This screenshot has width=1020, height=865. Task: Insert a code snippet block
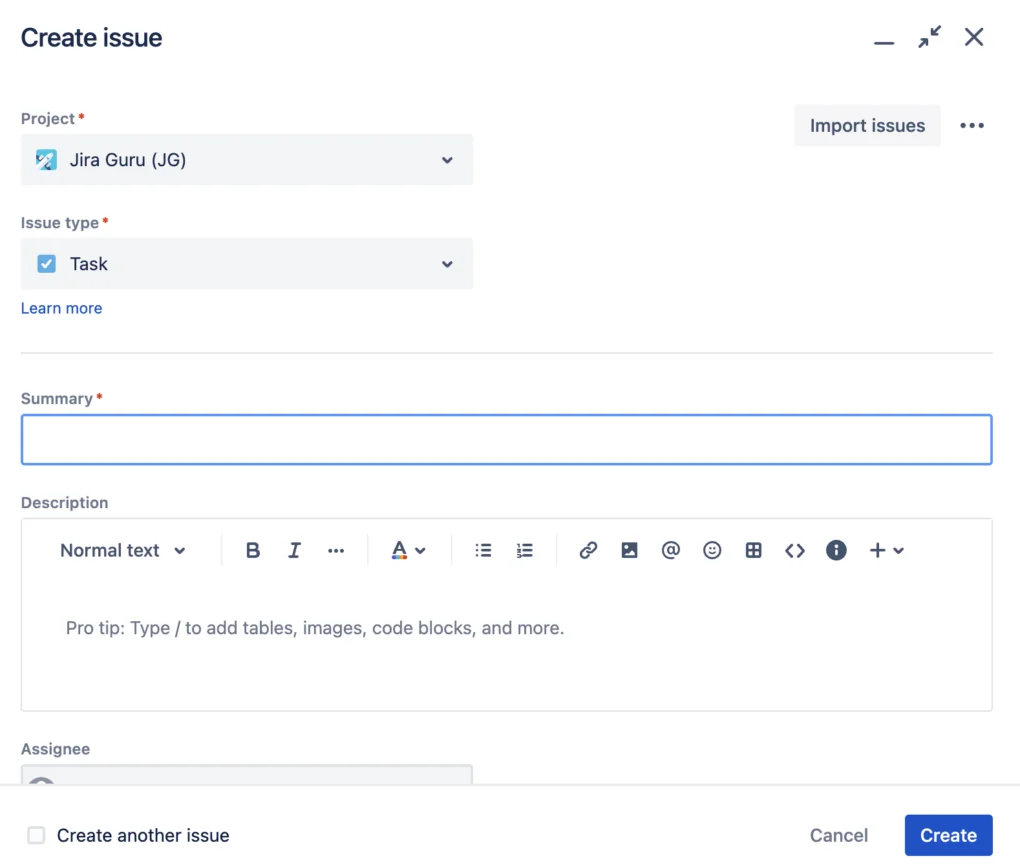click(795, 550)
